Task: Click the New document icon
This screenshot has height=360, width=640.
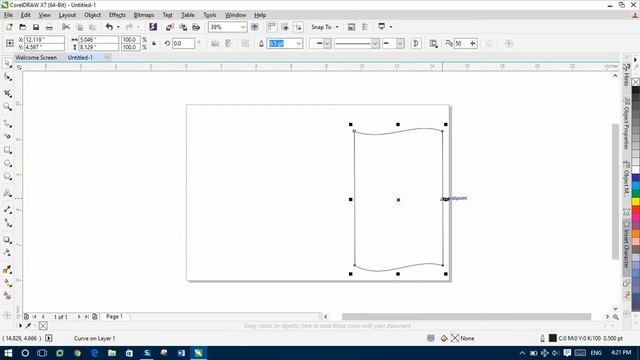Action: pyautogui.click(x=9, y=27)
